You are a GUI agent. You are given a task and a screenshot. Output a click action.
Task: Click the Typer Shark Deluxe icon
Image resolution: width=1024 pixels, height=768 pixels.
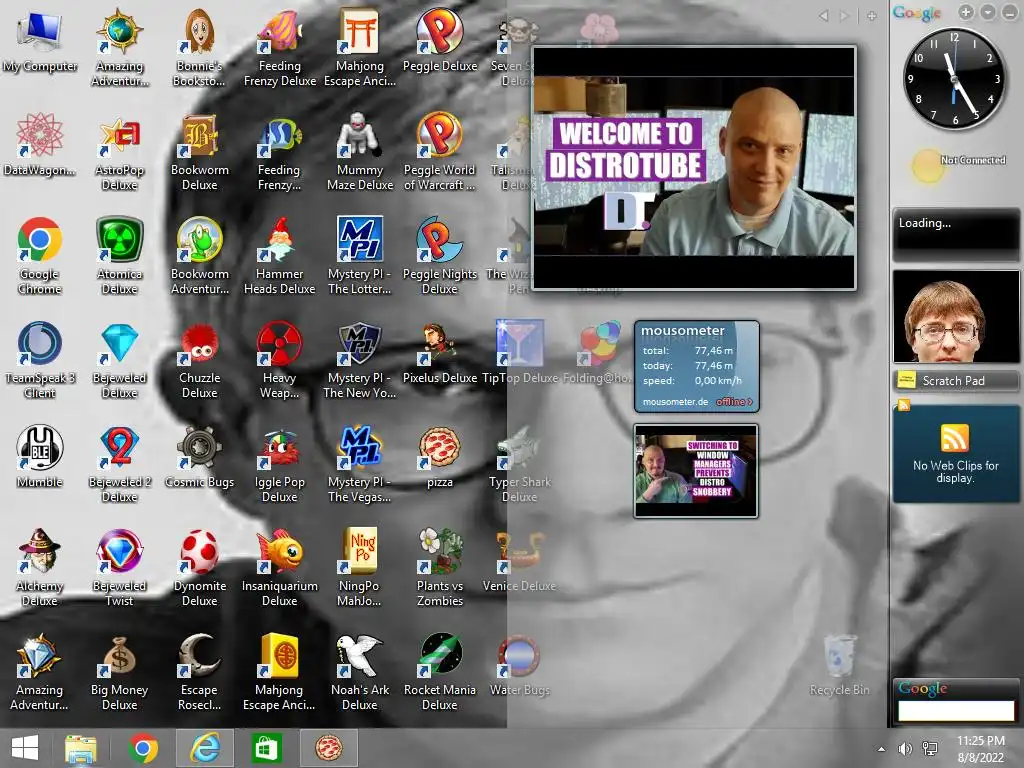[519, 447]
